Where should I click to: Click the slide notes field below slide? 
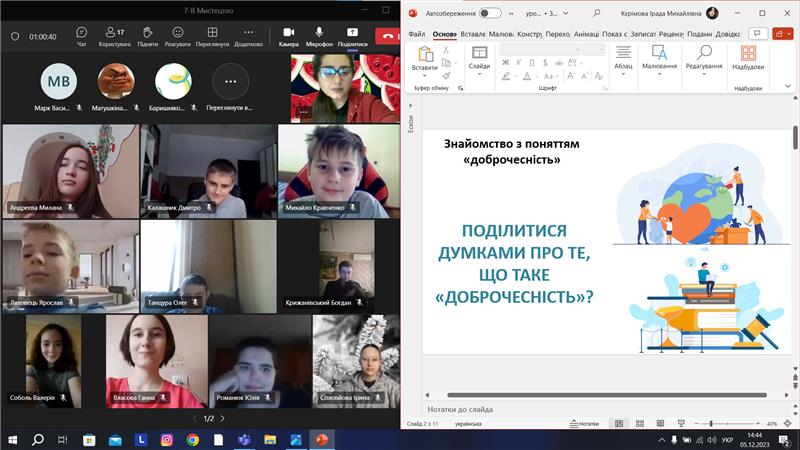point(600,409)
